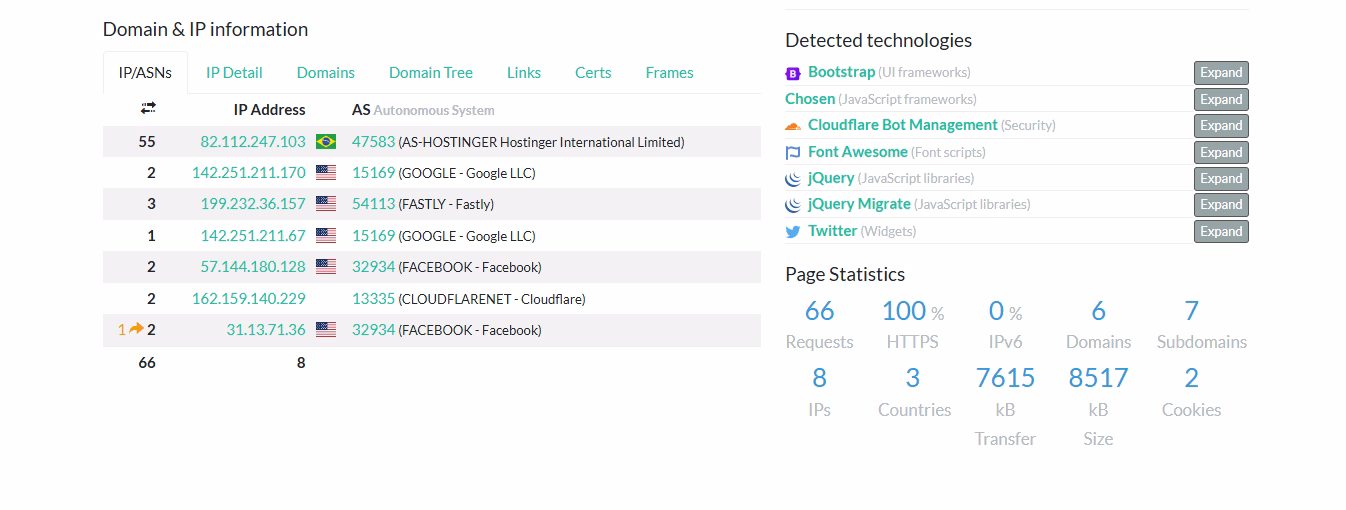The height and width of the screenshot is (510, 1346).
Task: Open the Bootstrap technology link
Action: 841,72
